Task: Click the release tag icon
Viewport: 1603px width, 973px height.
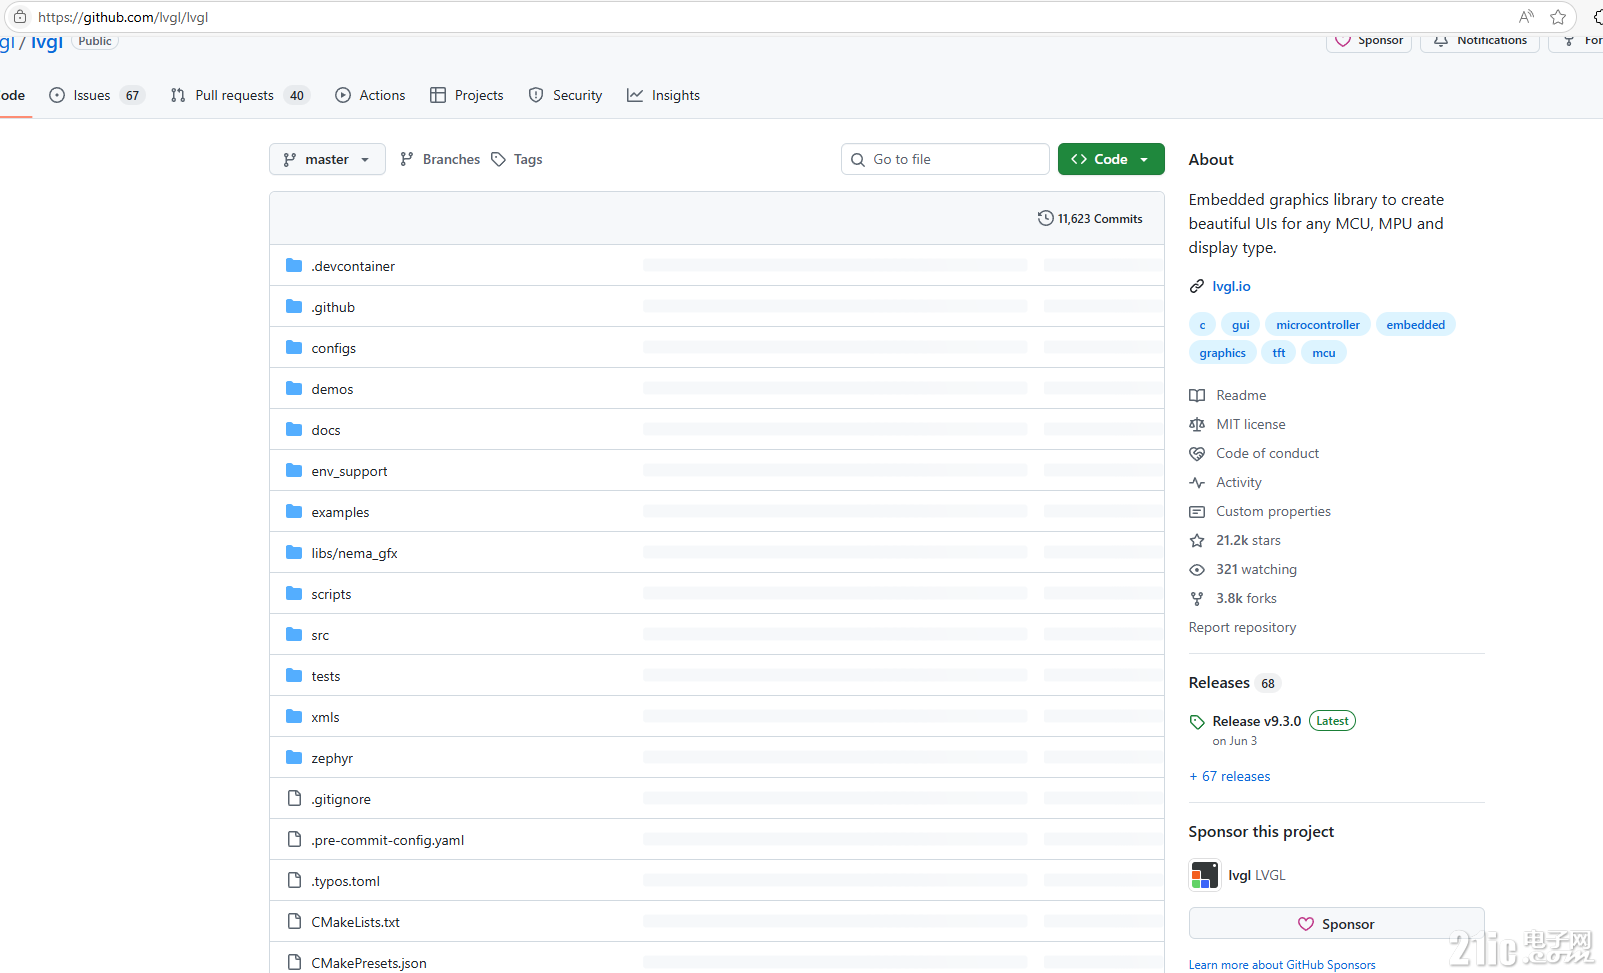Action: 1197,721
